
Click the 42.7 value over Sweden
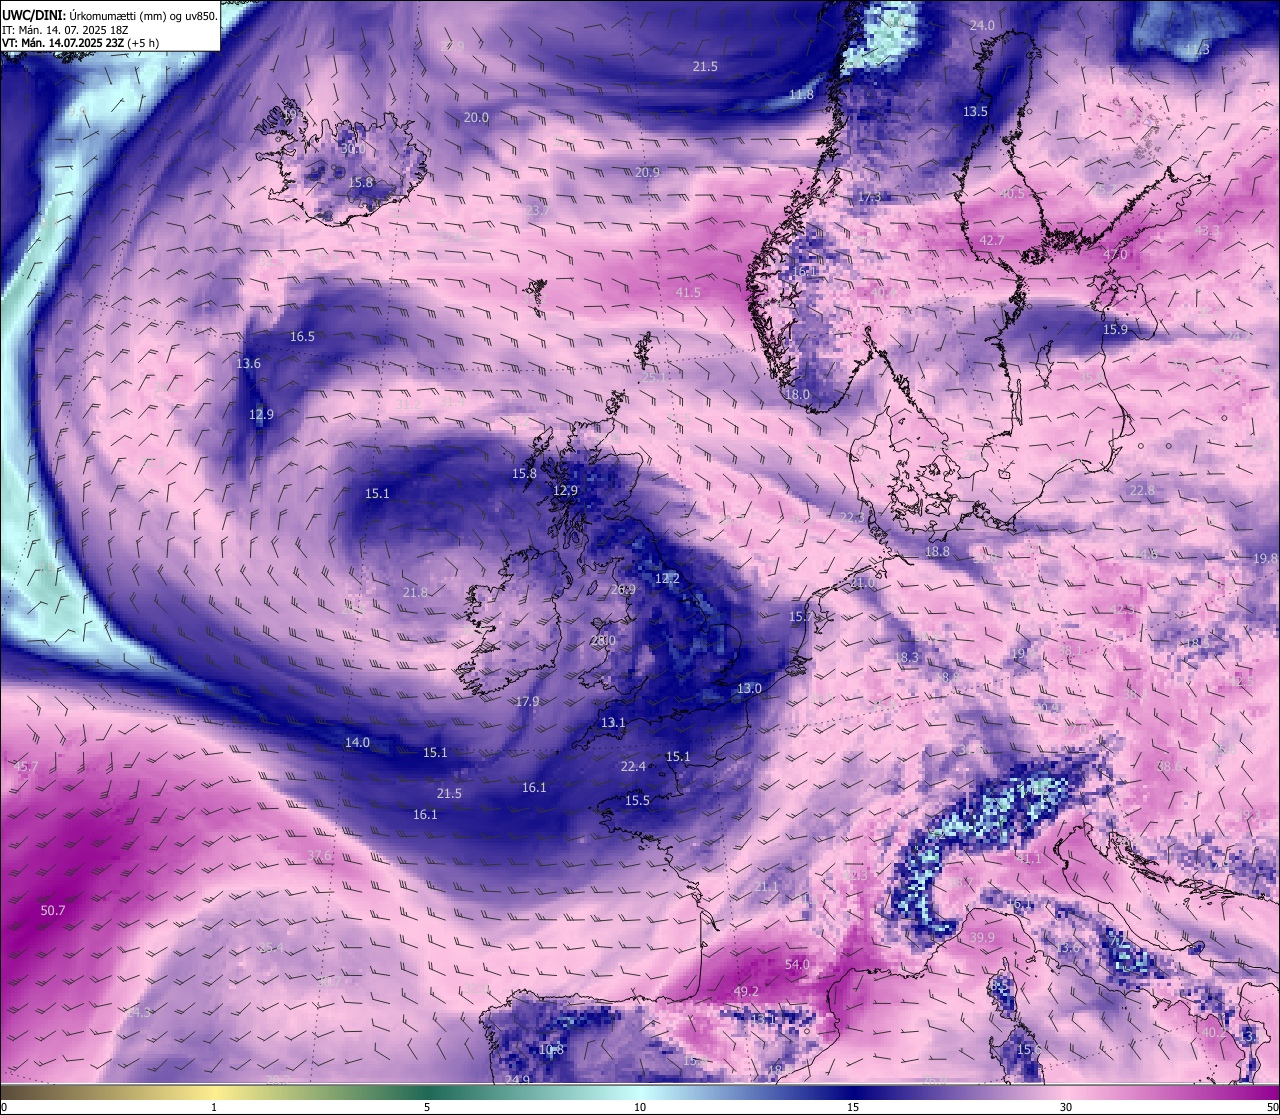click(991, 240)
